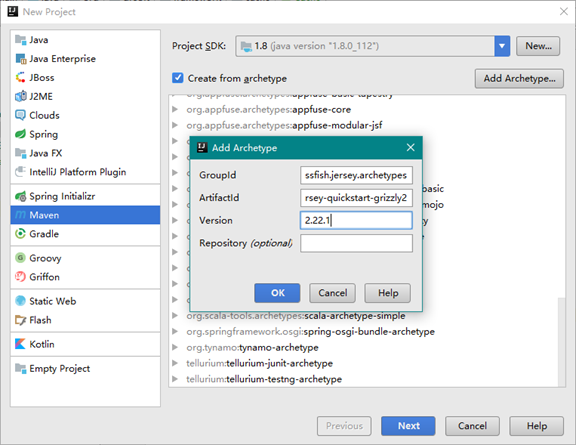Choose the J2ME project icon

click(x=21, y=96)
